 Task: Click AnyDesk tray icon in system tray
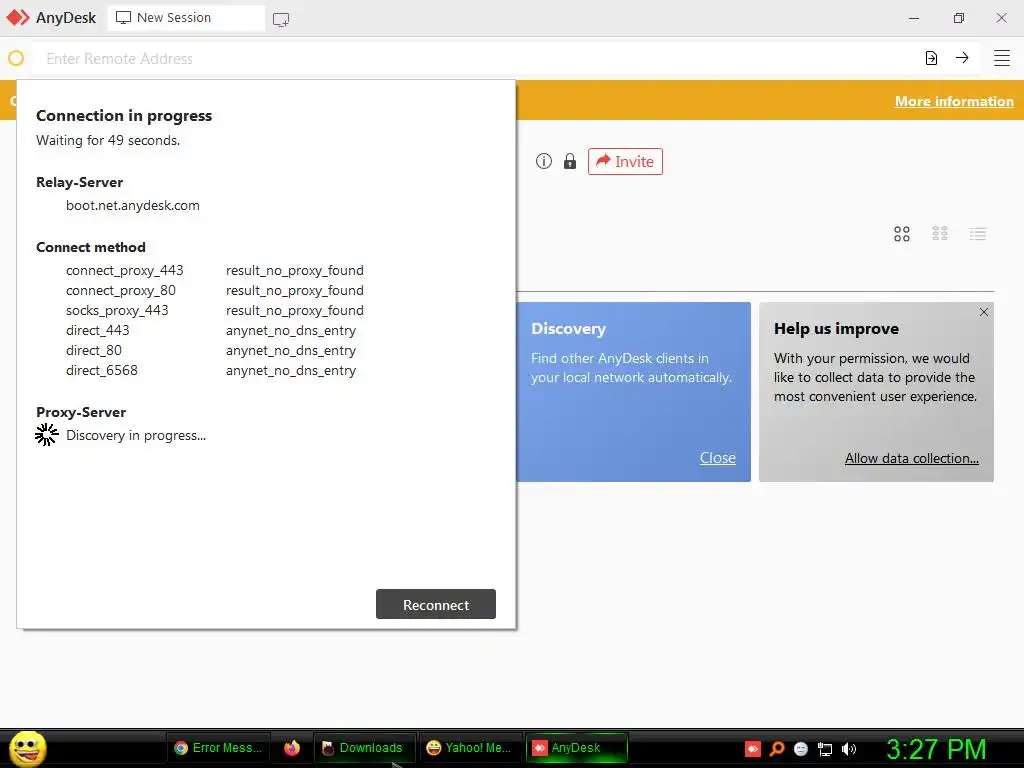753,749
